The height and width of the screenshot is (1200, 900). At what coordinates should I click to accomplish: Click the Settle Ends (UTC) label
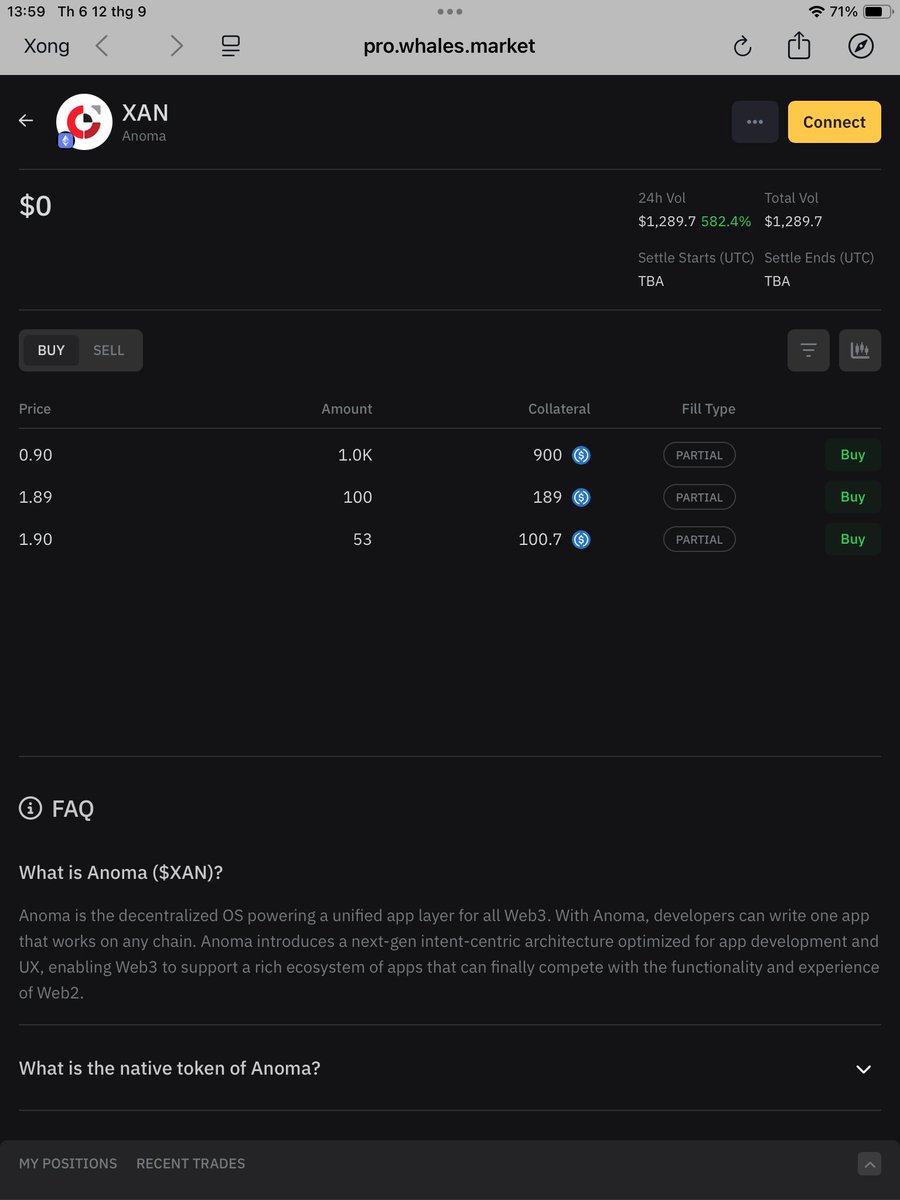[x=819, y=258]
